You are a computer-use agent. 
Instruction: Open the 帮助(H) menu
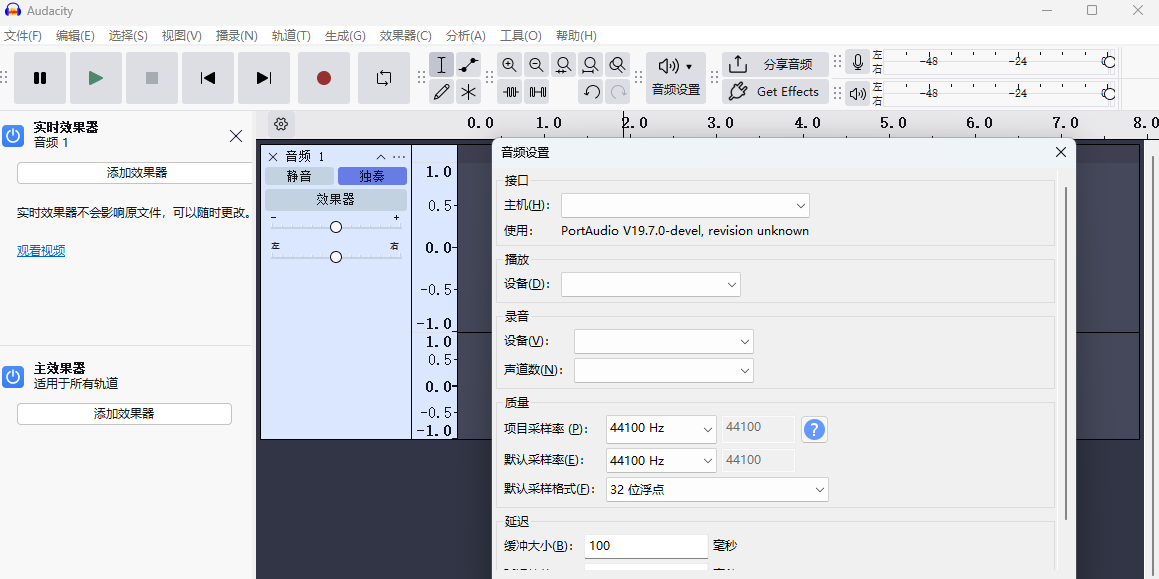click(576, 35)
